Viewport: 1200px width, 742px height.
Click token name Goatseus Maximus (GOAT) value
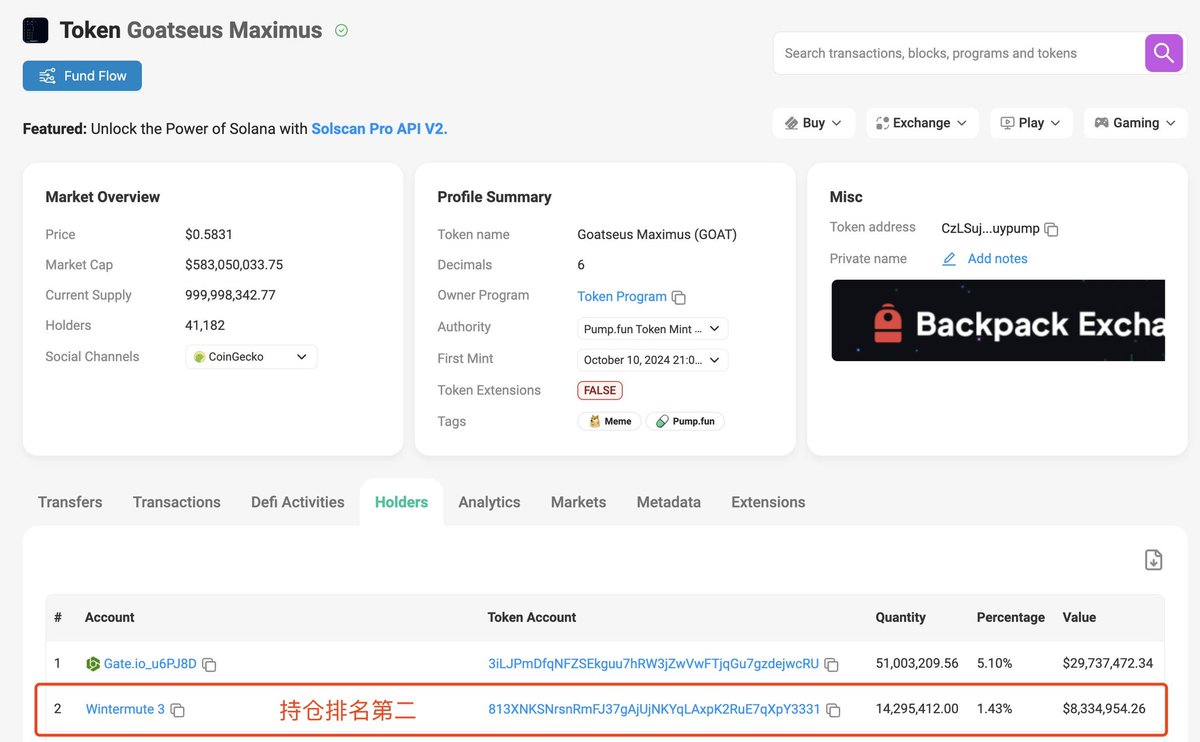pos(657,234)
